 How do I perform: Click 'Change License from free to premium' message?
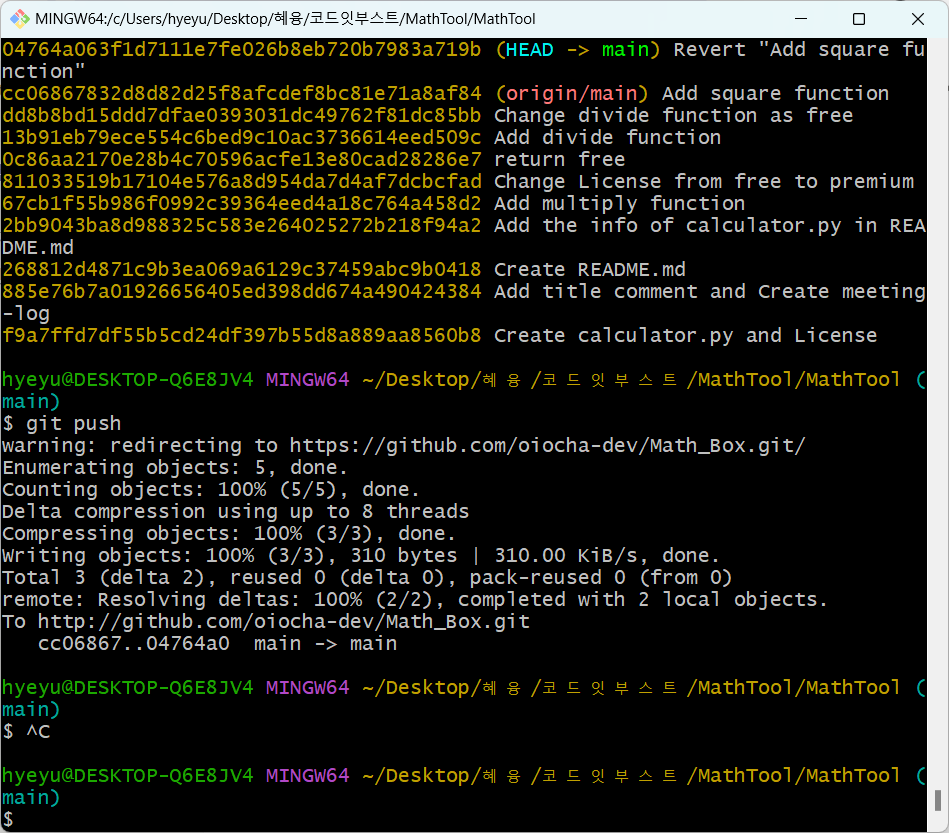pos(703,181)
